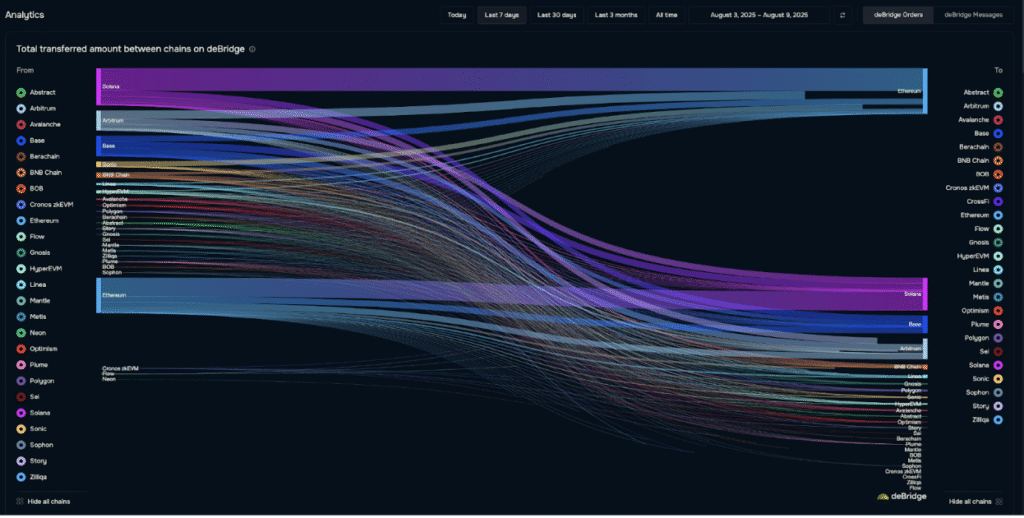Screen dimensions: 1024x518
Task: Toggle Zilliqa icon in From list
Action: (21, 478)
